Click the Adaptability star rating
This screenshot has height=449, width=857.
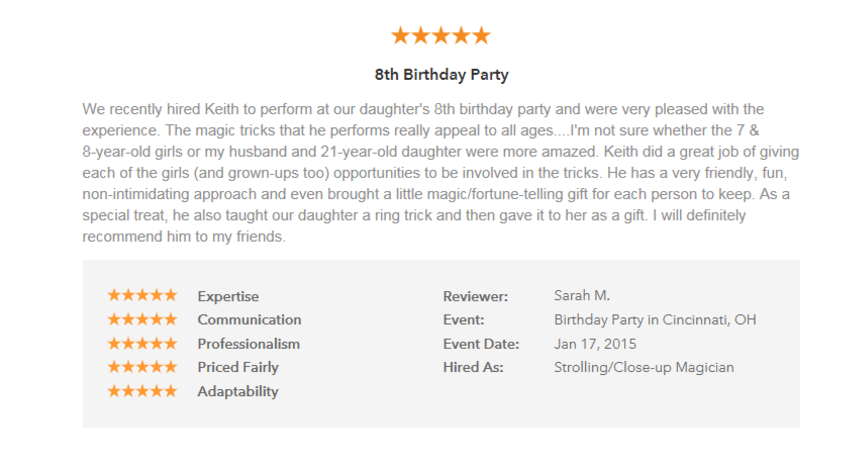(142, 391)
